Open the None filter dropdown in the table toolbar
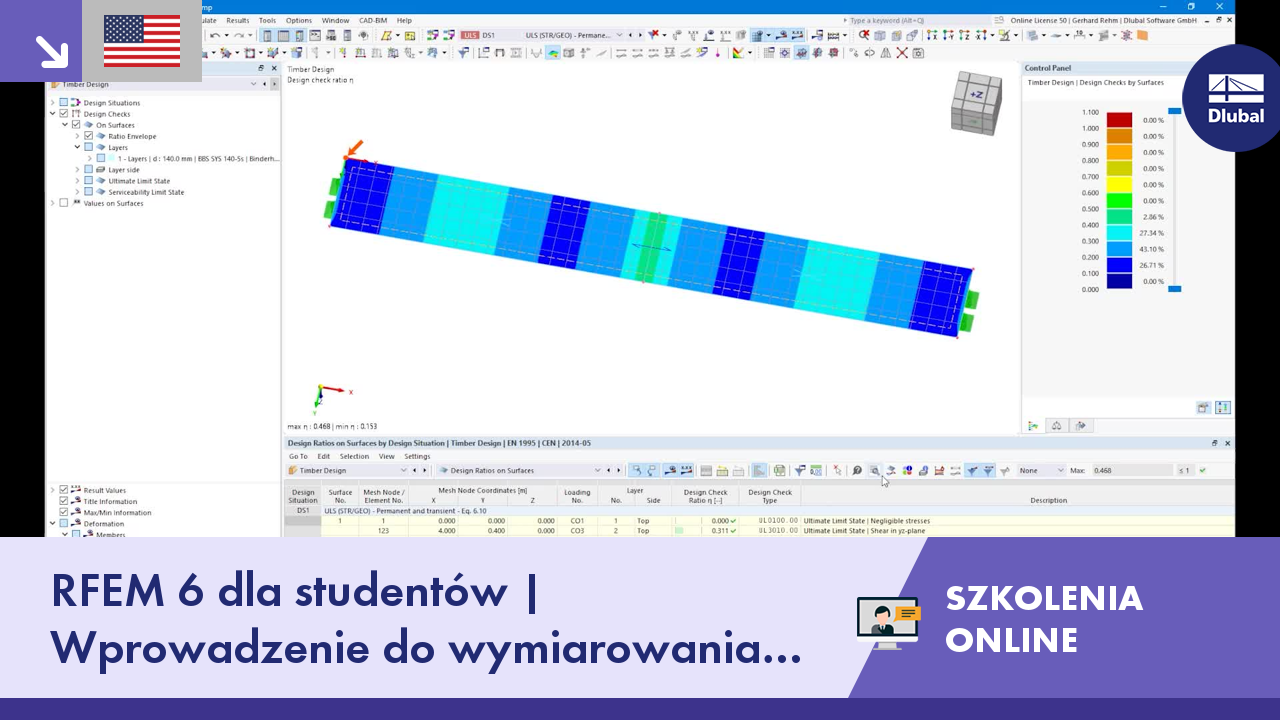The width and height of the screenshot is (1280, 720). 1060,470
